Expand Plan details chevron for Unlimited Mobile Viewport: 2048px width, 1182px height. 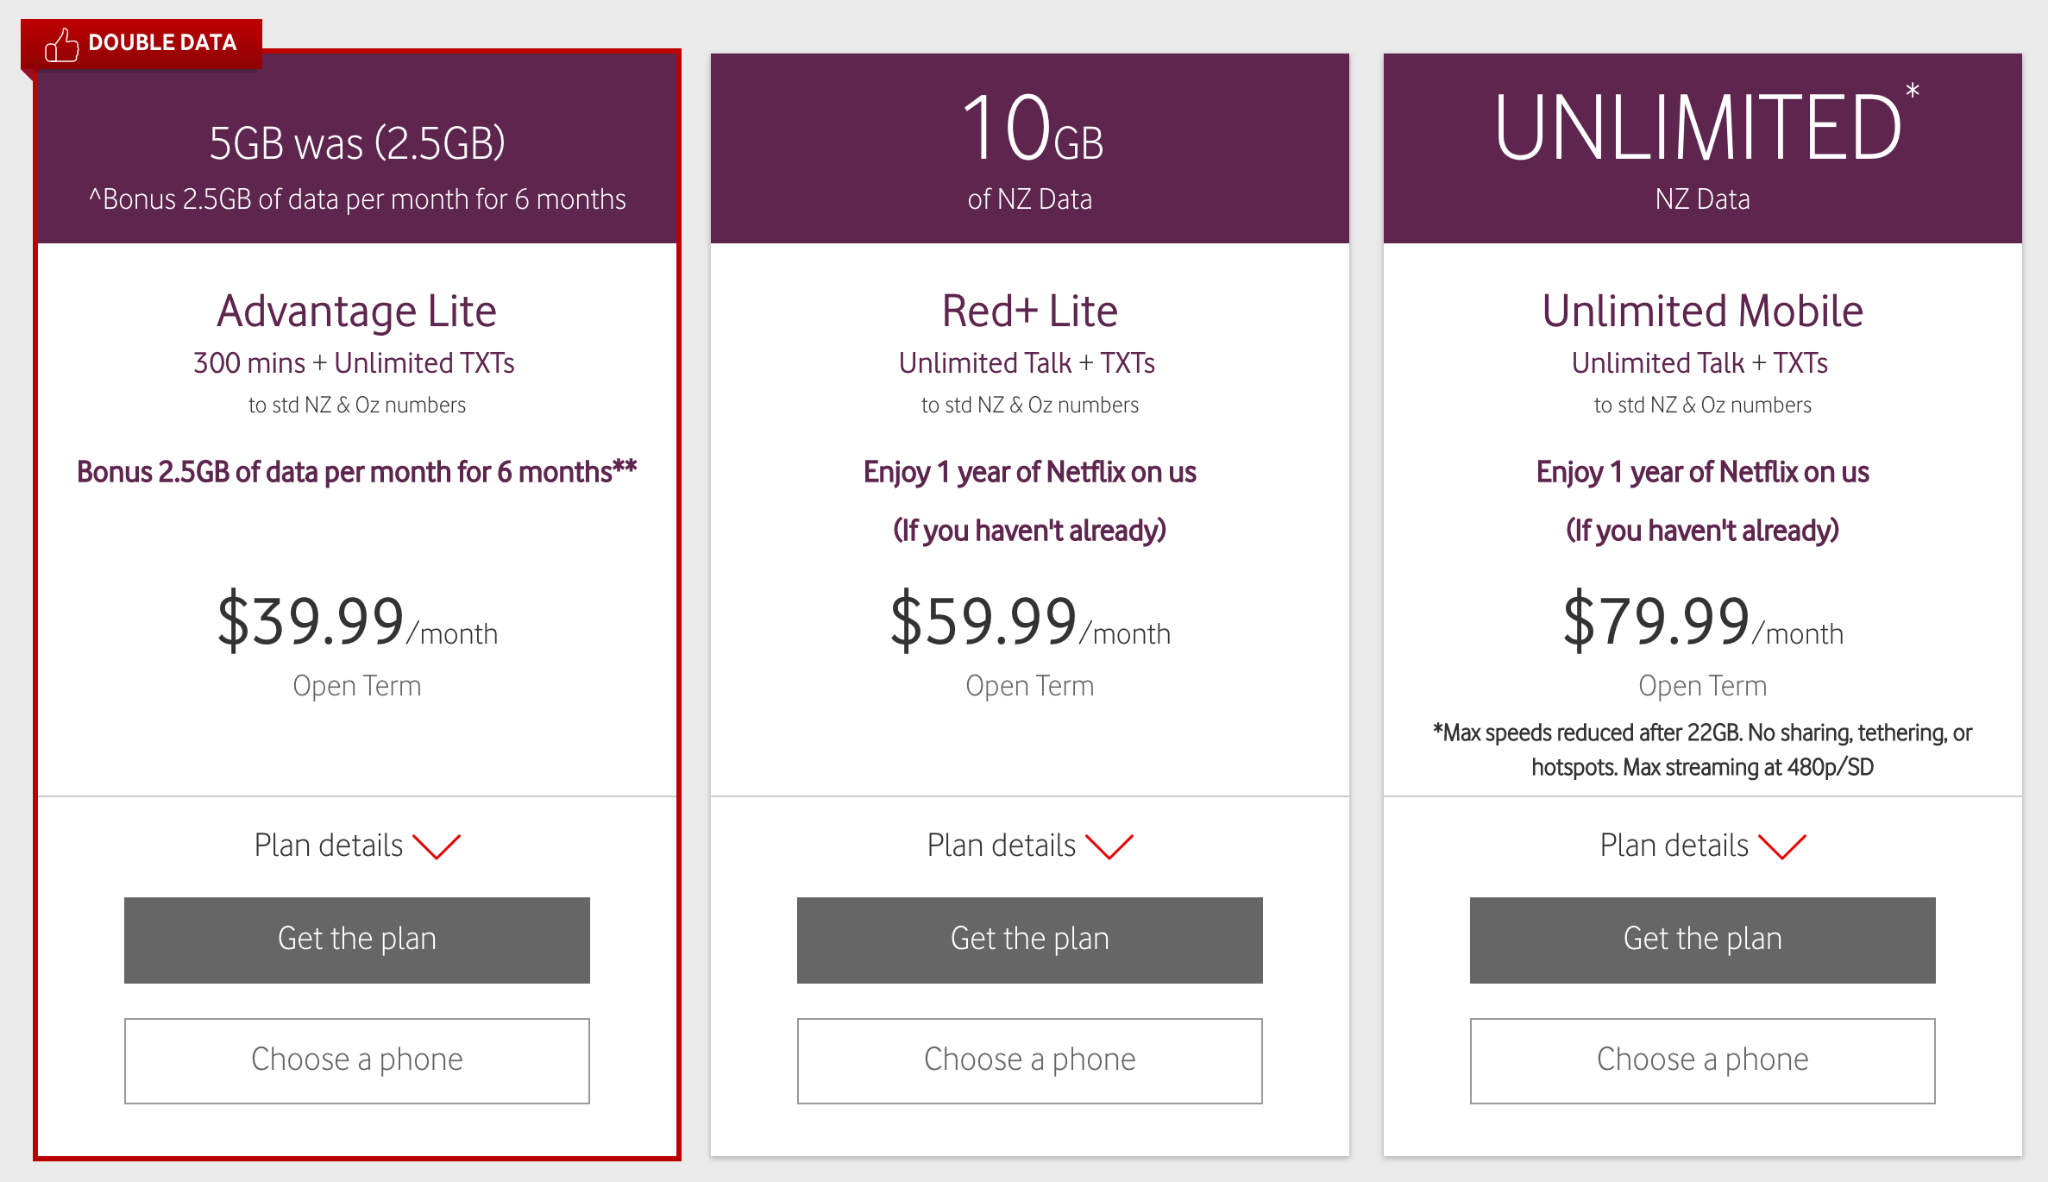tap(1783, 846)
